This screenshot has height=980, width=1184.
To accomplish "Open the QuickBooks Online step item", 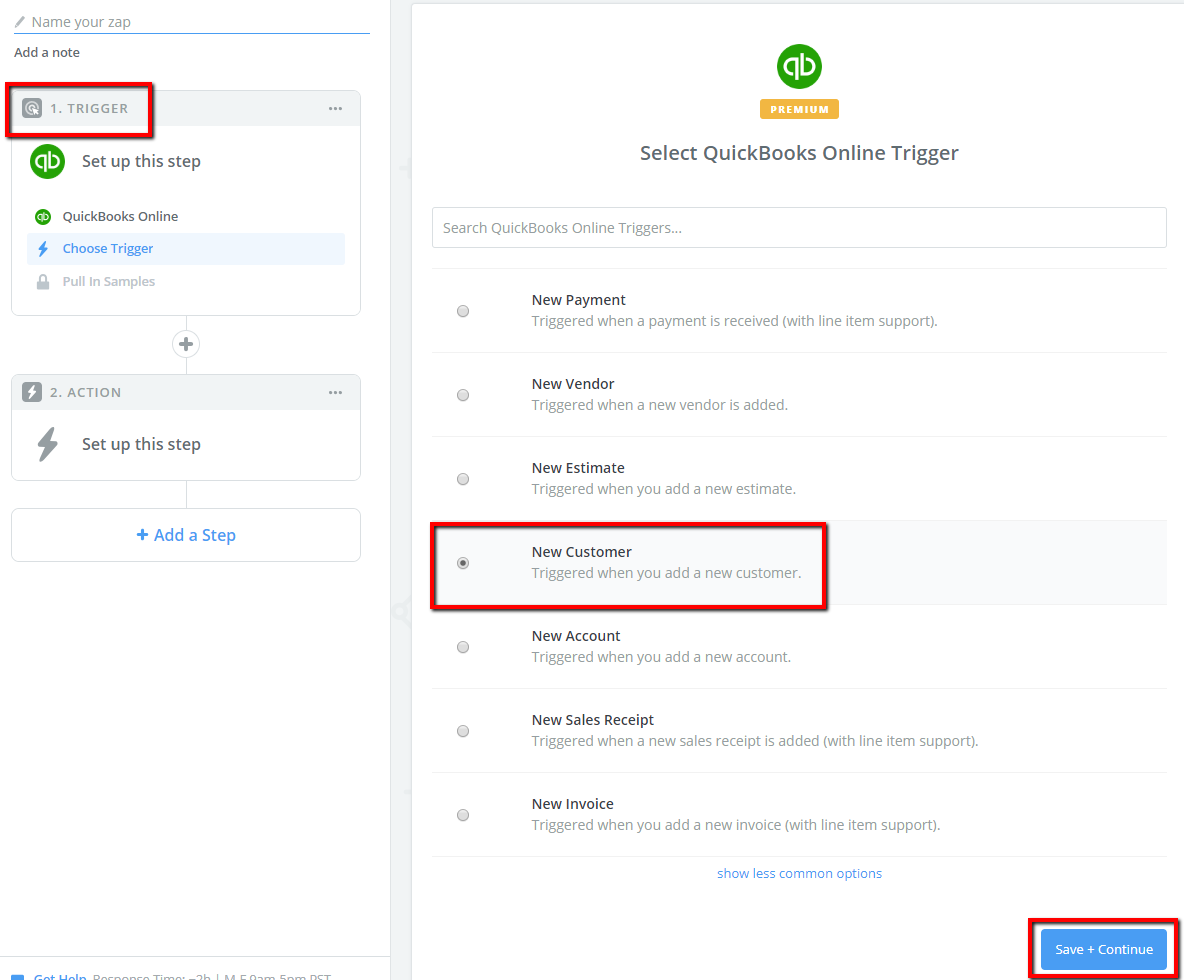I will point(186,217).
